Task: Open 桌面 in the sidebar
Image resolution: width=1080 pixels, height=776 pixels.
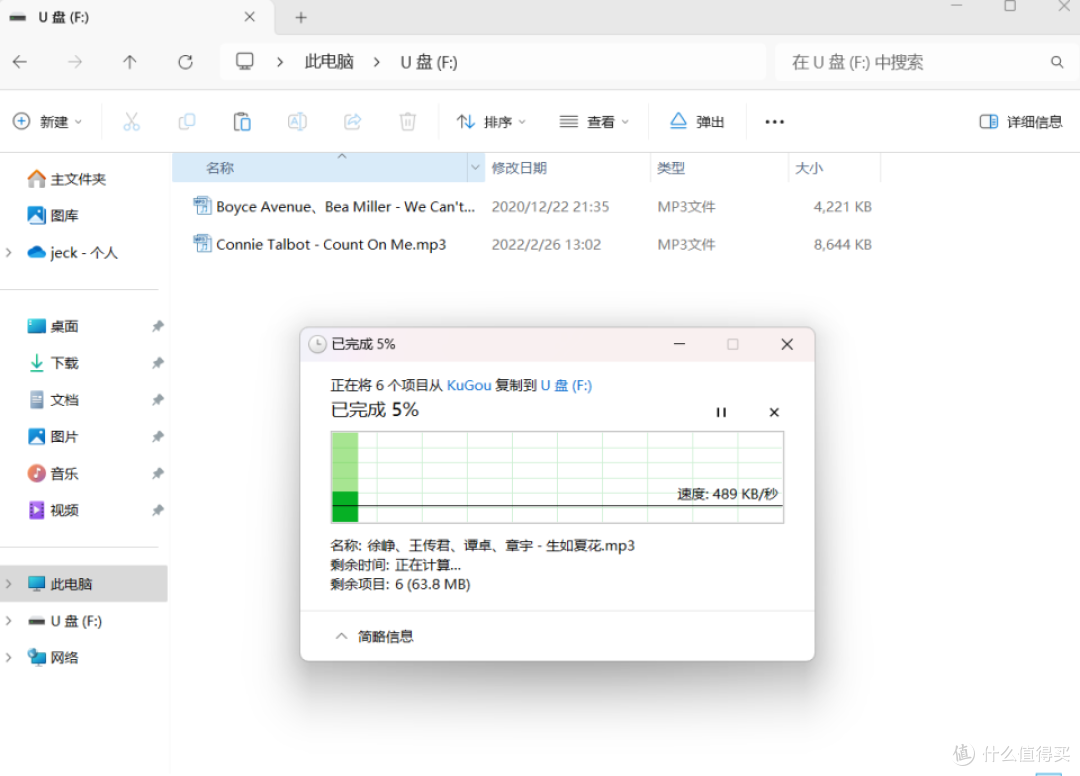Action: [x=53, y=326]
